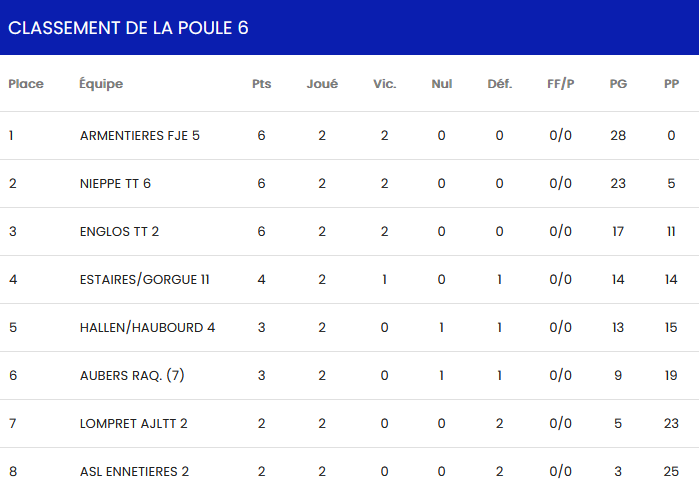
Task: Click the PG column header
Action: point(618,84)
